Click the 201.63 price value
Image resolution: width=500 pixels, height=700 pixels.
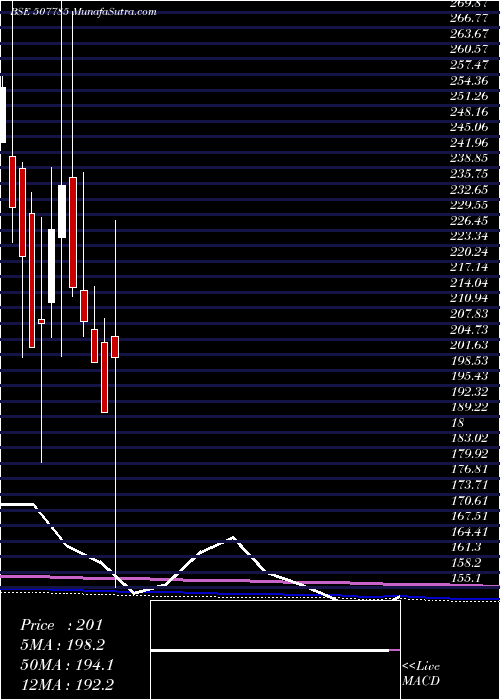tap(470, 345)
